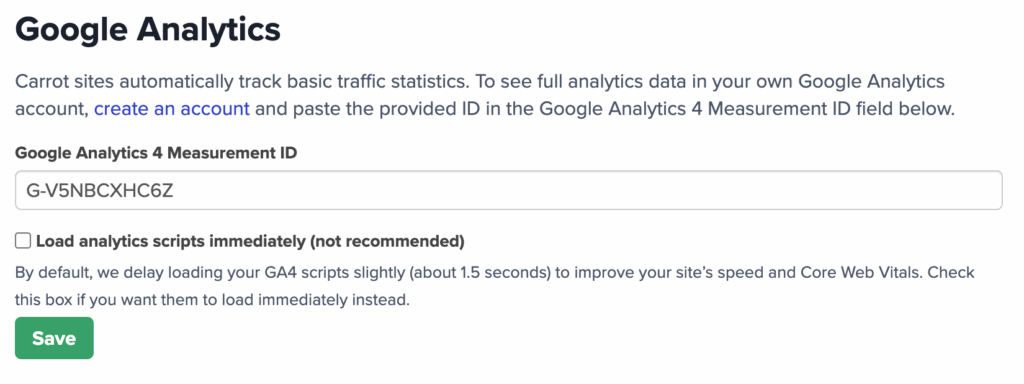Open the "create an account" link

172,108
